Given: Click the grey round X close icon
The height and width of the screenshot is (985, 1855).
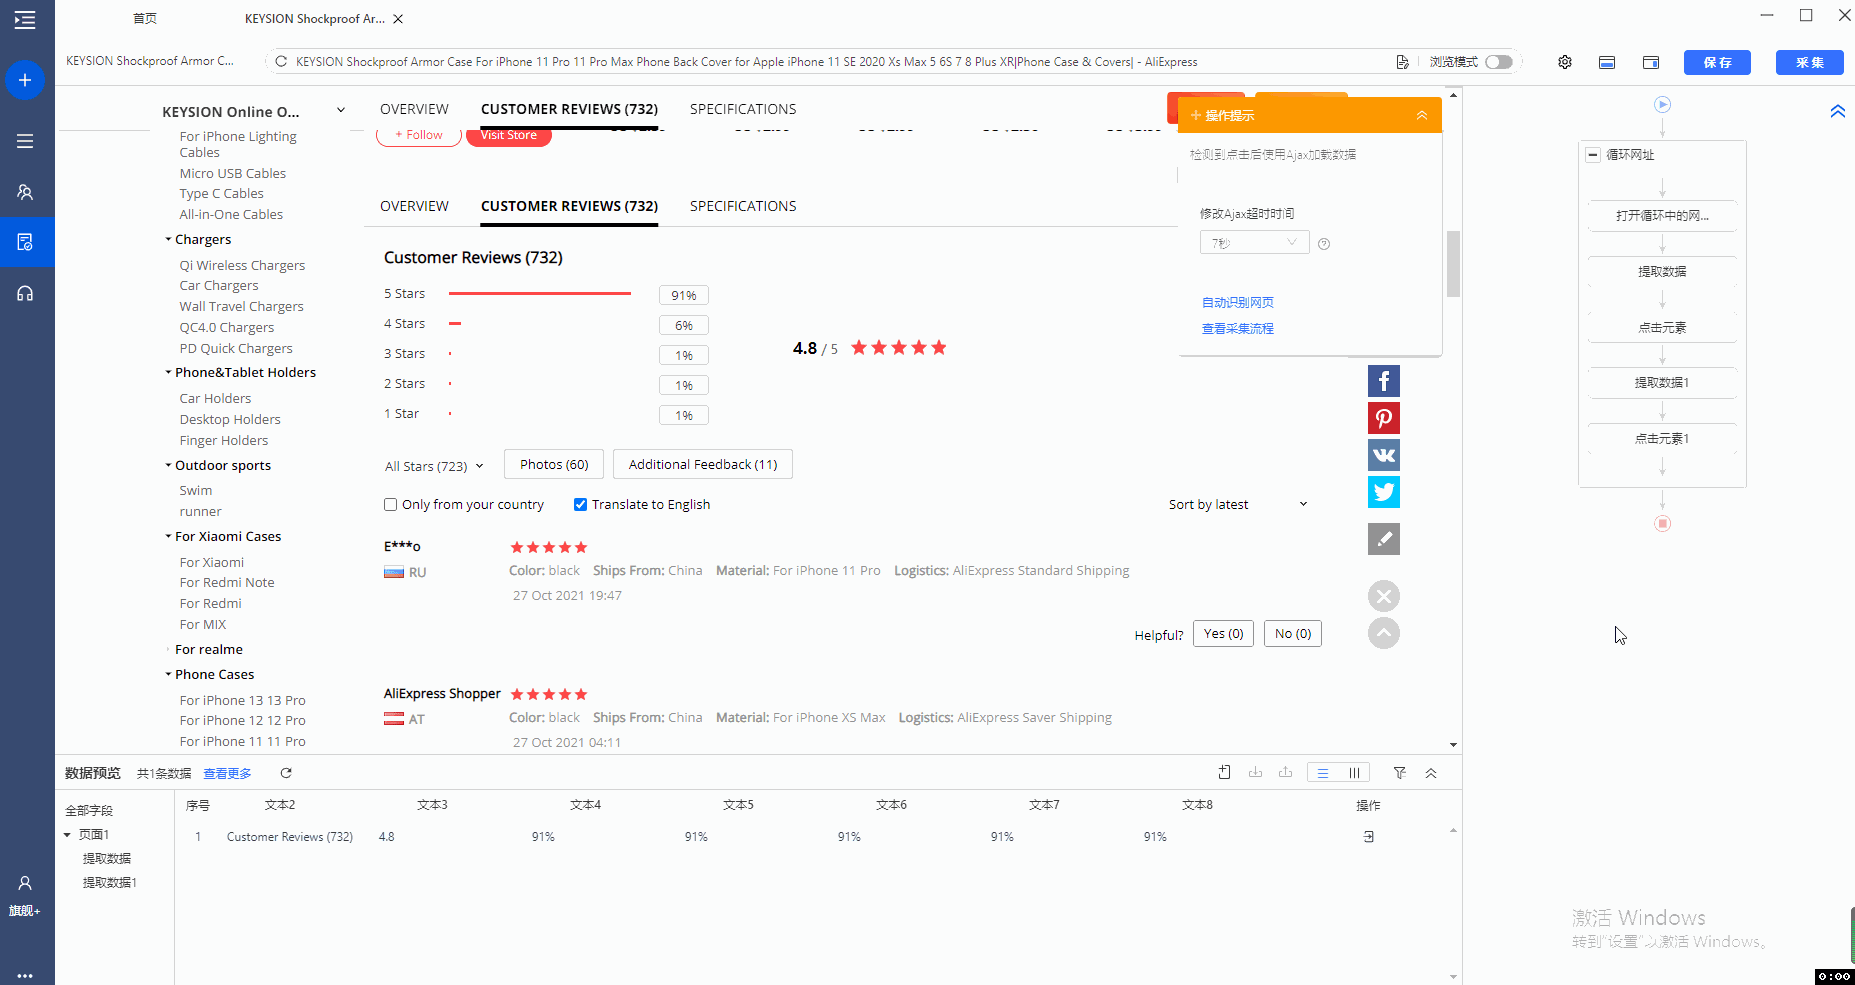Looking at the screenshot, I should tap(1384, 597).
